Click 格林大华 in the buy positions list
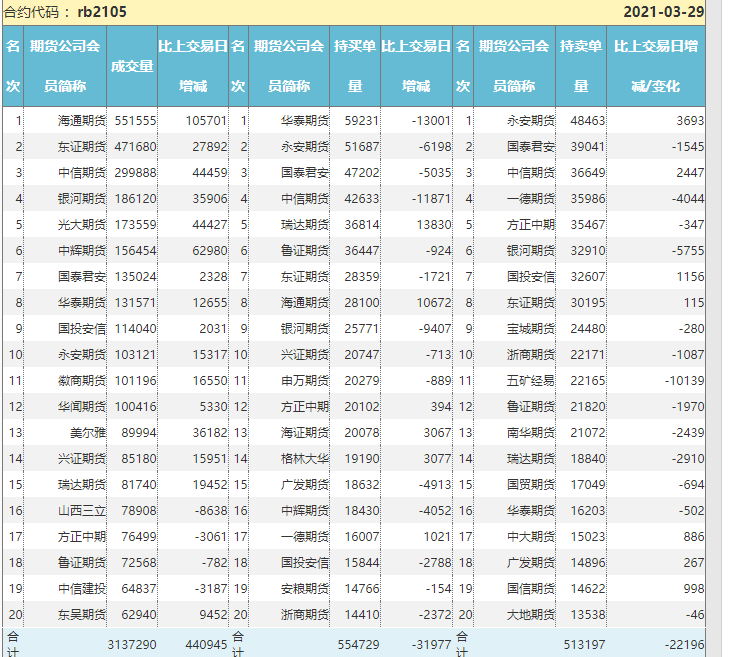Viewport: 729px width, 657px height. point(304,458)
